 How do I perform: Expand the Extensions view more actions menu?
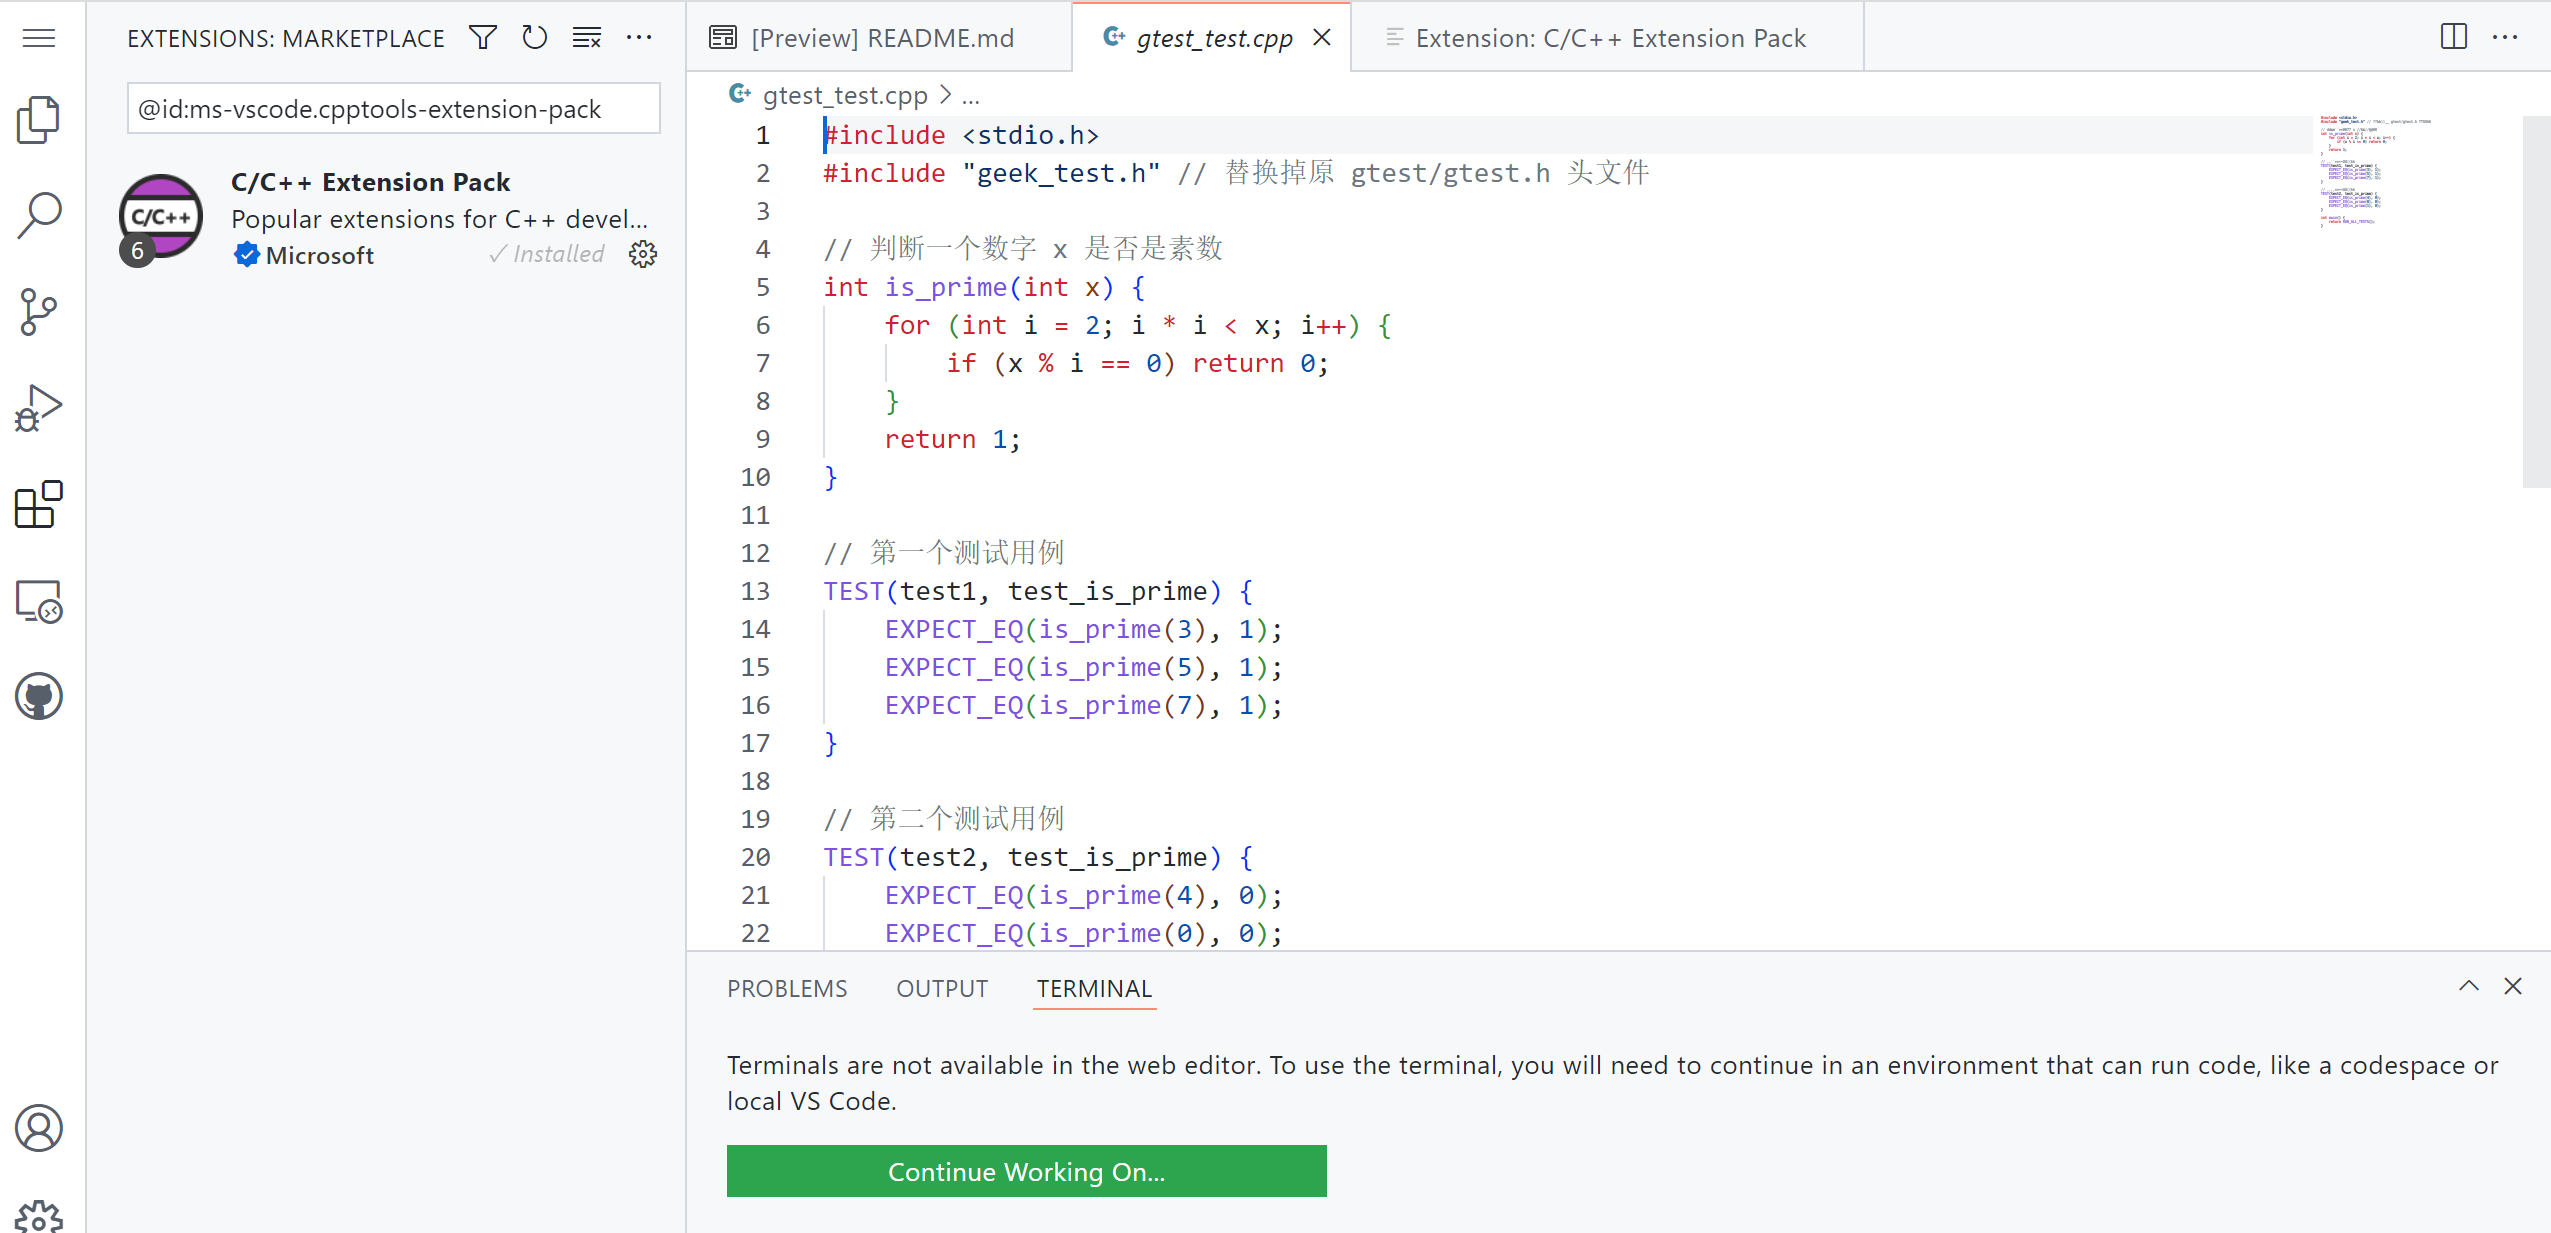639,38
